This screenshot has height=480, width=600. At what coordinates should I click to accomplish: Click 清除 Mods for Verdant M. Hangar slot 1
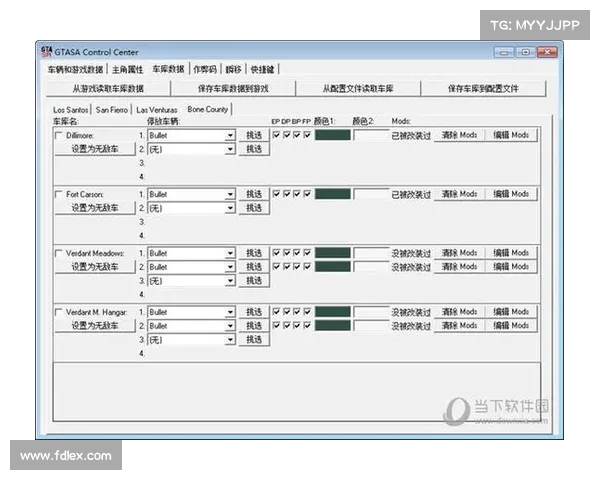pyautogui.click(x=459, y=312)
